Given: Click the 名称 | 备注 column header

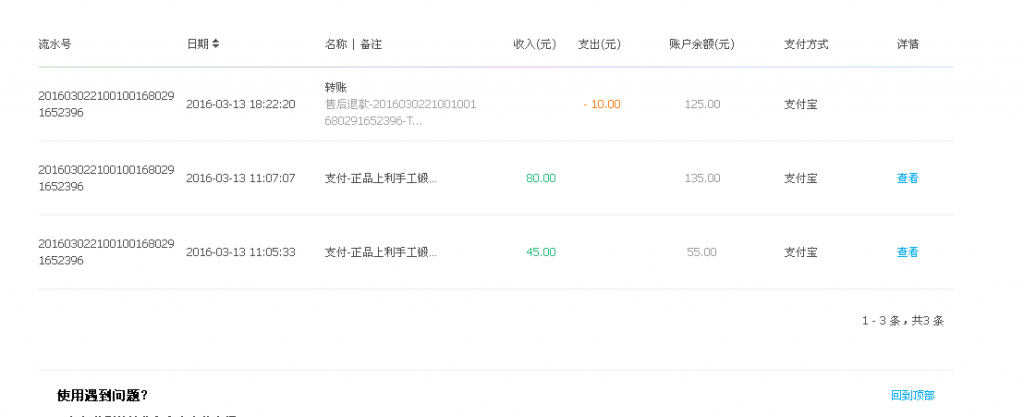Looking at the screenshot, I should coord(353,44).
